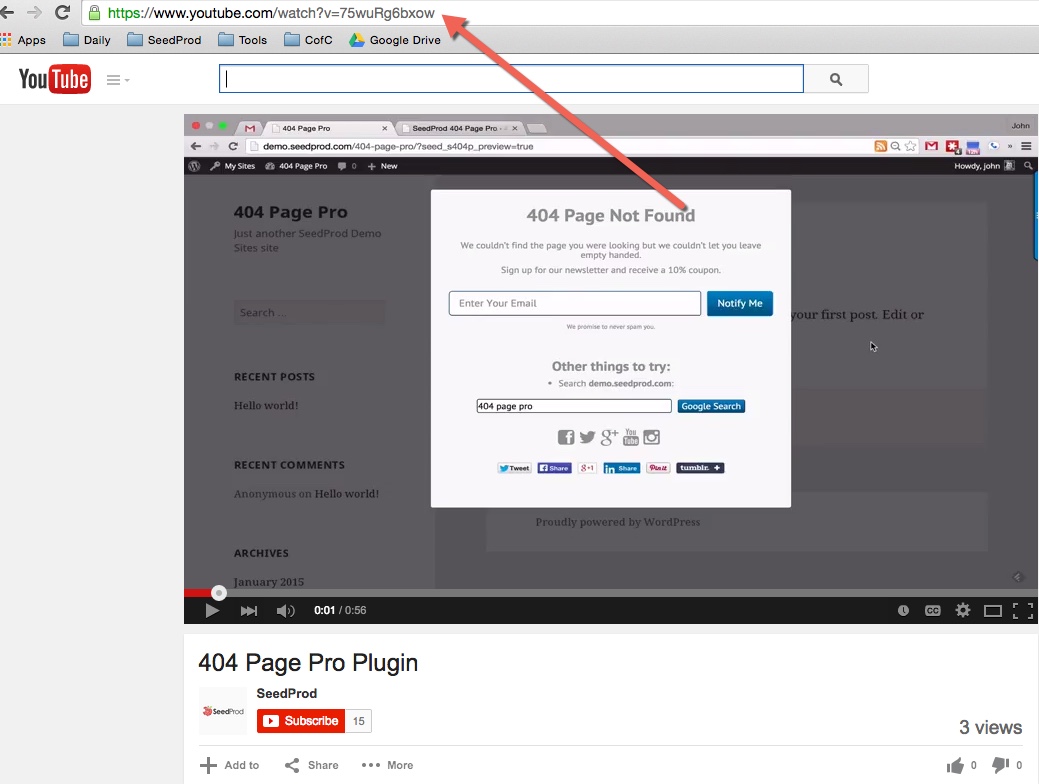Click the Watch Later clock icon
The height and width of the screenshot is (784, 1039).
903,610
